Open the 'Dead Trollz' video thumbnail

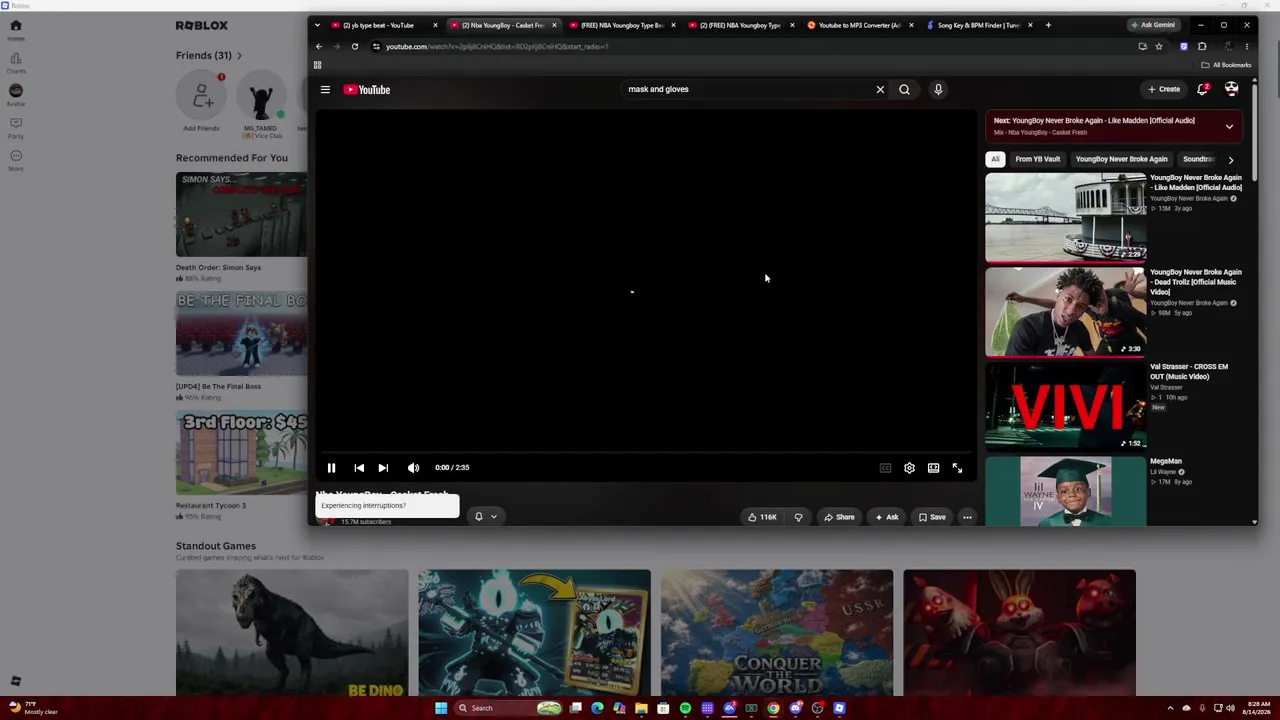pyautogui.click(x=1066, y=312)
